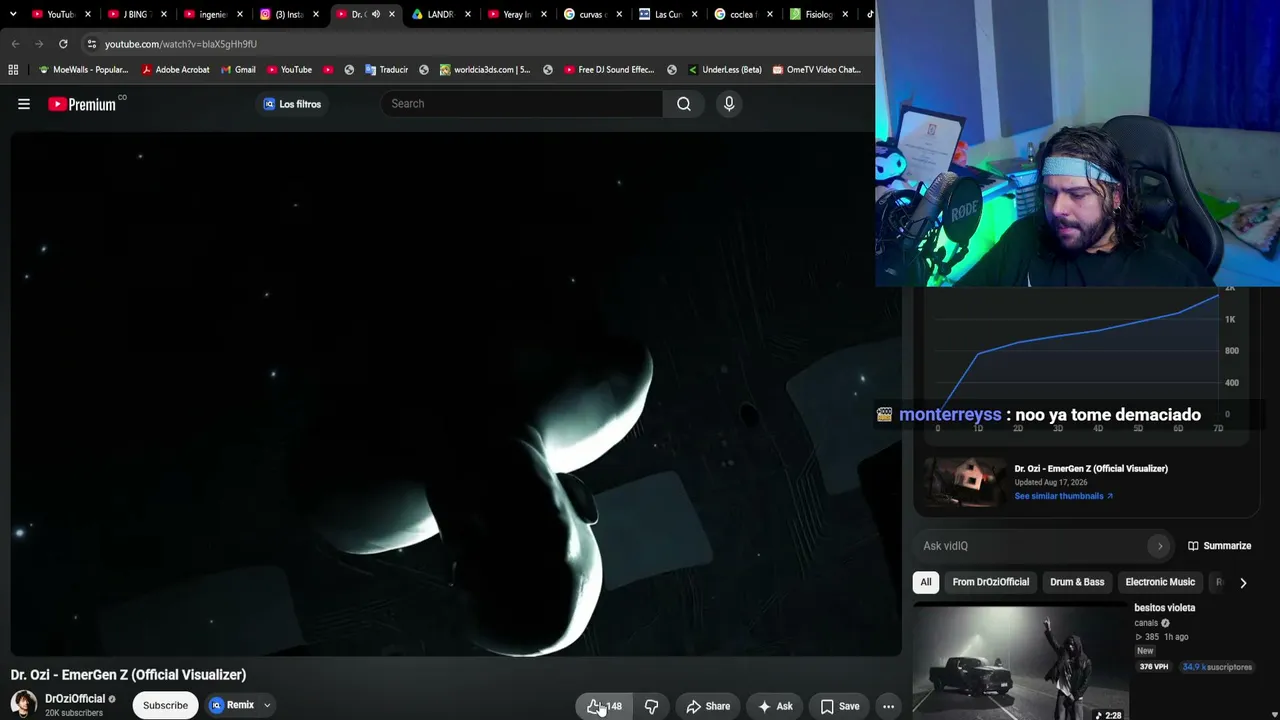Open Adobe Acrobat bookmark
The image size is (1280, 720).
pos(176,70)
